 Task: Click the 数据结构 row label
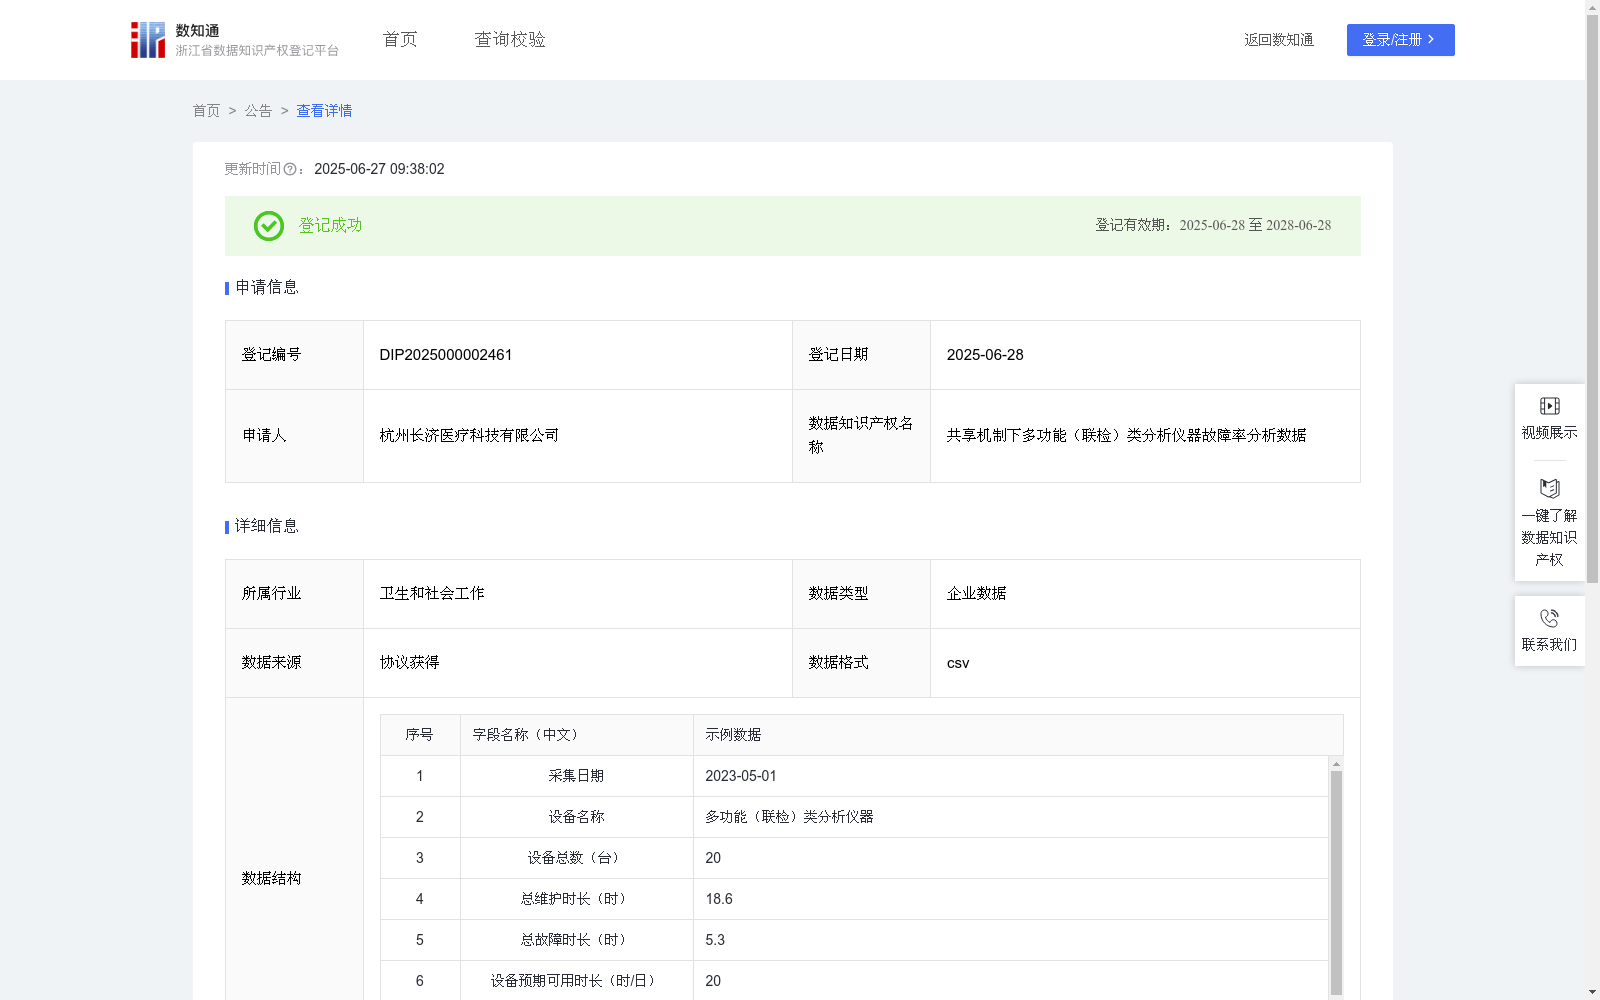tap(271, 879)
